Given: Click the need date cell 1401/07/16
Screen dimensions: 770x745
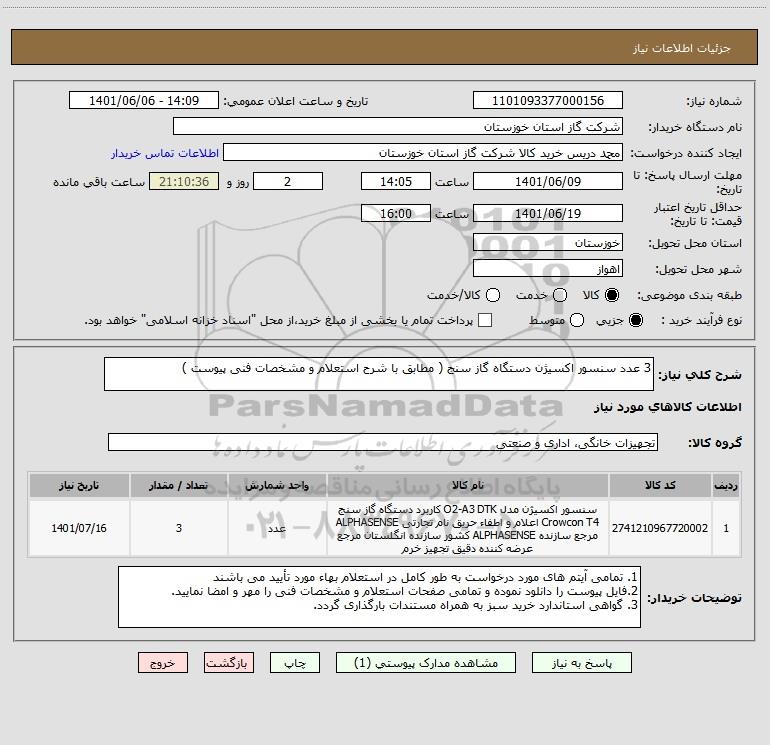Looking at the screenshot, I should tap(79, 528).
